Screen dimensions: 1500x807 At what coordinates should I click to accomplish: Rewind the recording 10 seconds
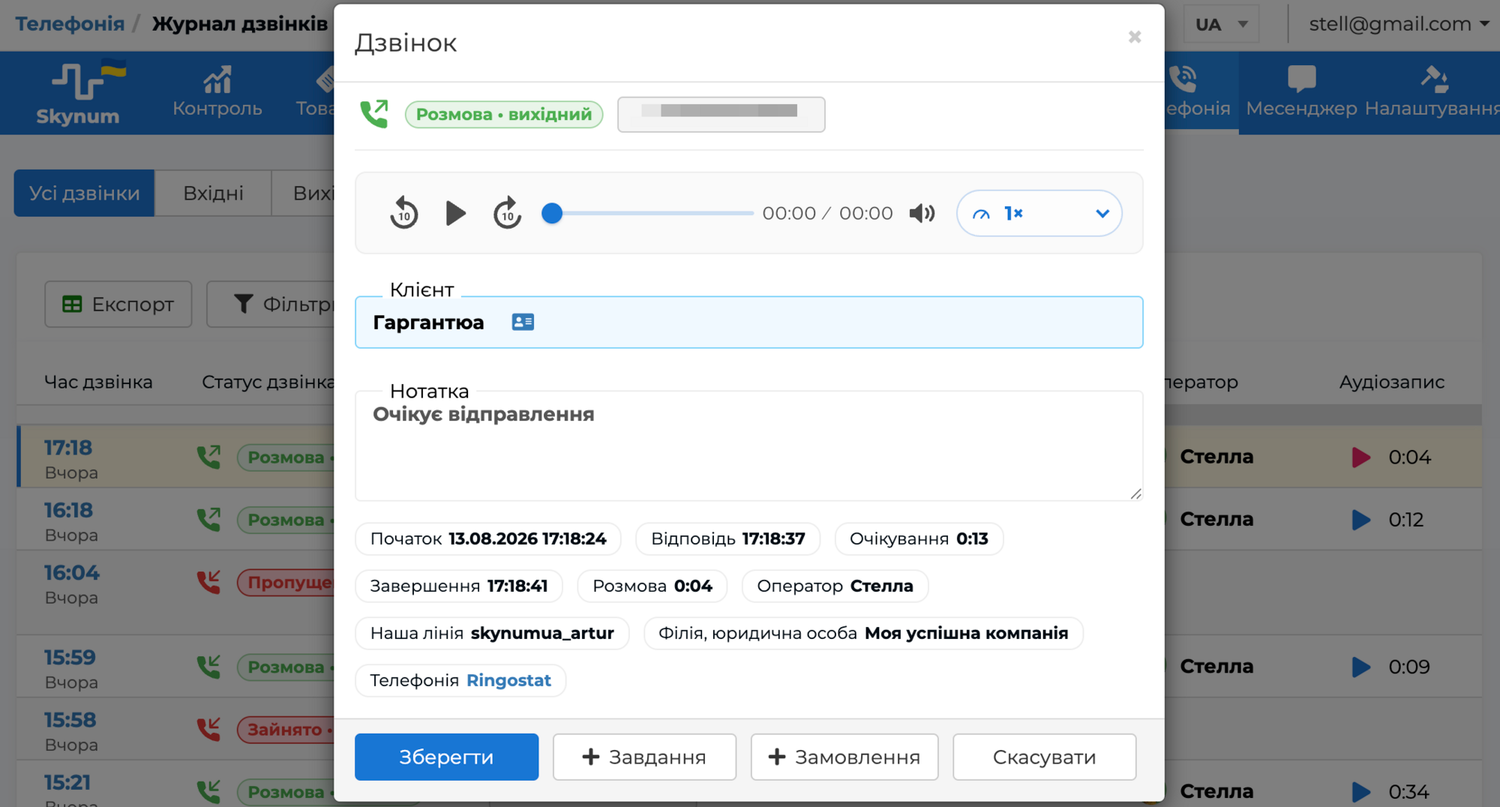point(404,213)
